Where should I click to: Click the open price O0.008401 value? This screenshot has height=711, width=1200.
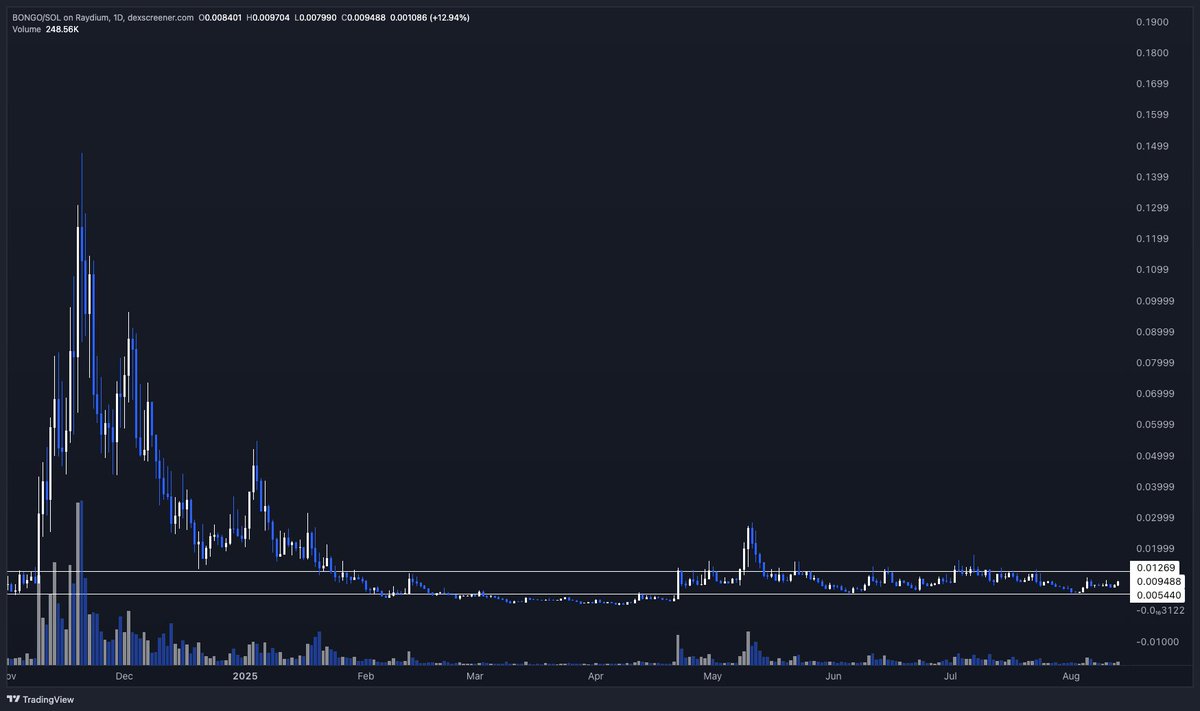(220, 17)
